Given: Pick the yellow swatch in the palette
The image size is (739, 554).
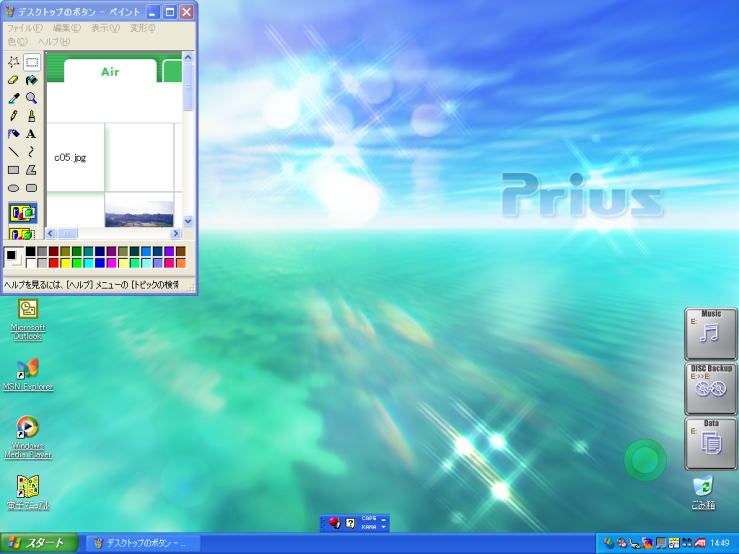Looking at the screenshot, I should 65,263.
